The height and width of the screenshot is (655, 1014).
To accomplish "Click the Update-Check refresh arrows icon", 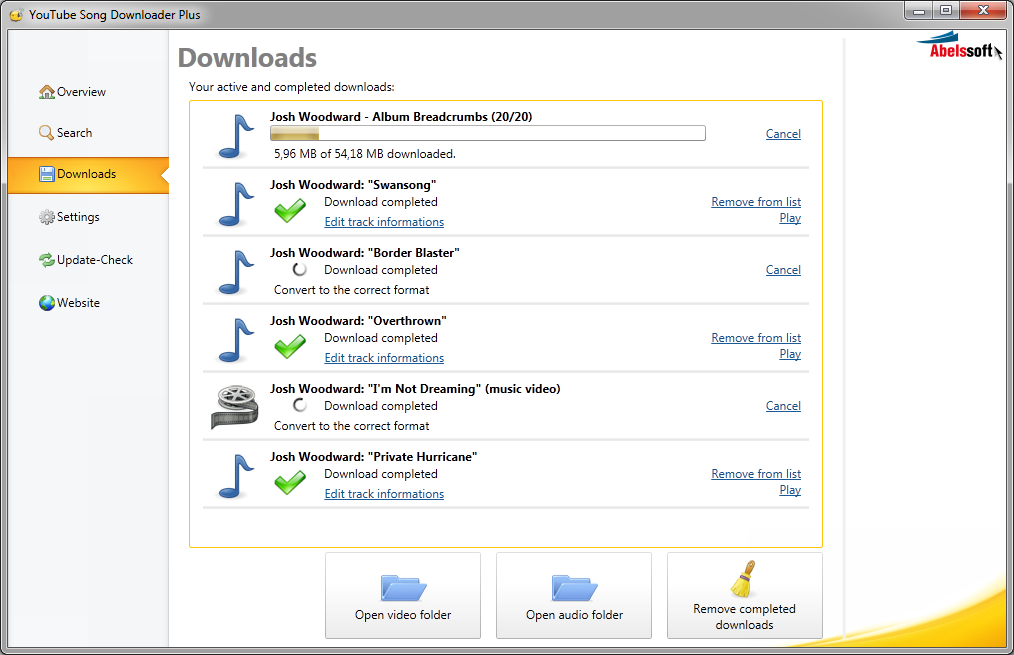I will click(x=47, y=260).
